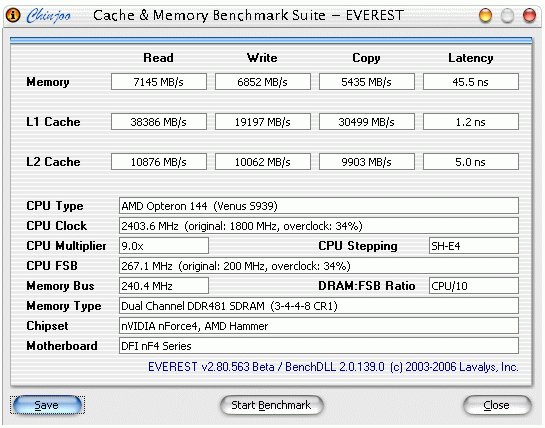Screen dimensions: 545x428
Task: Click the L2 Cache row label
Action: pos(53,162)
